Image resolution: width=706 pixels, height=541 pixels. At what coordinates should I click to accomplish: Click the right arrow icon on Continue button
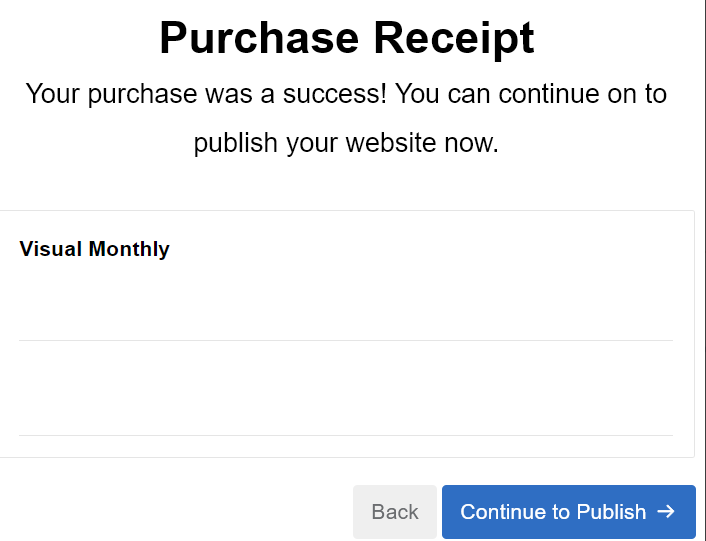coord(666,512)
